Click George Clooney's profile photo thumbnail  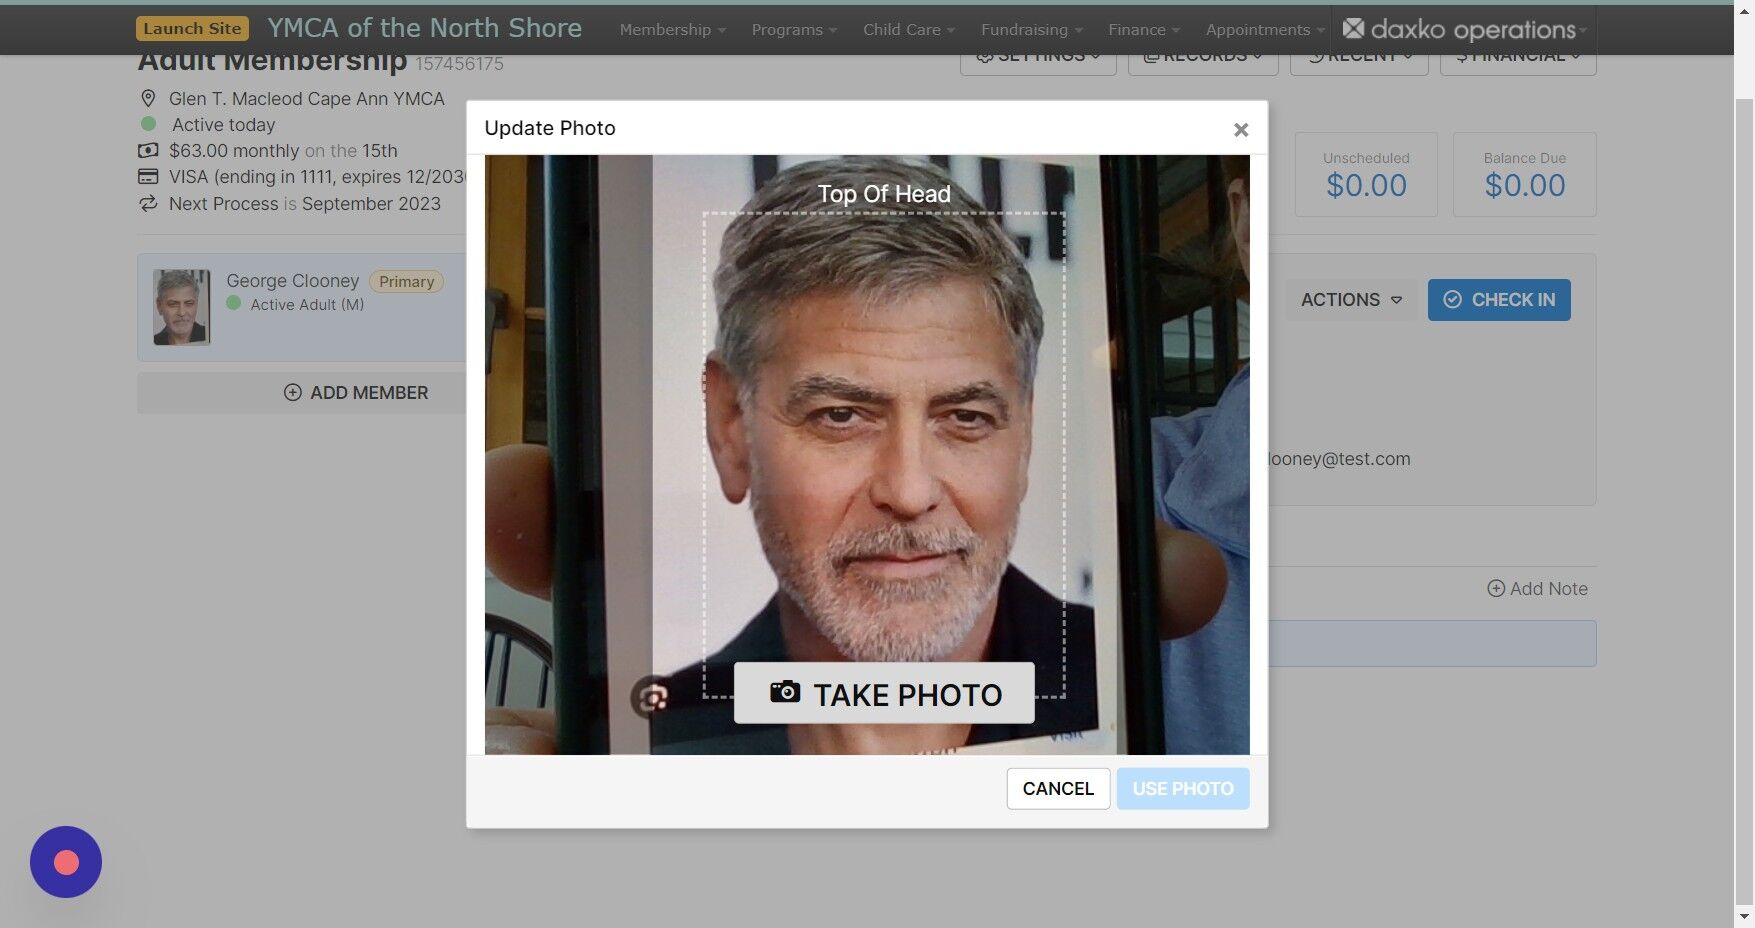point(181,307)
